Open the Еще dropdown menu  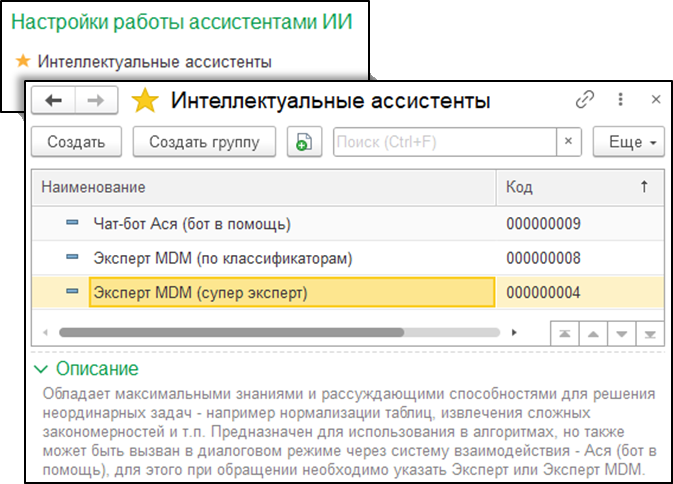(628, 142)
